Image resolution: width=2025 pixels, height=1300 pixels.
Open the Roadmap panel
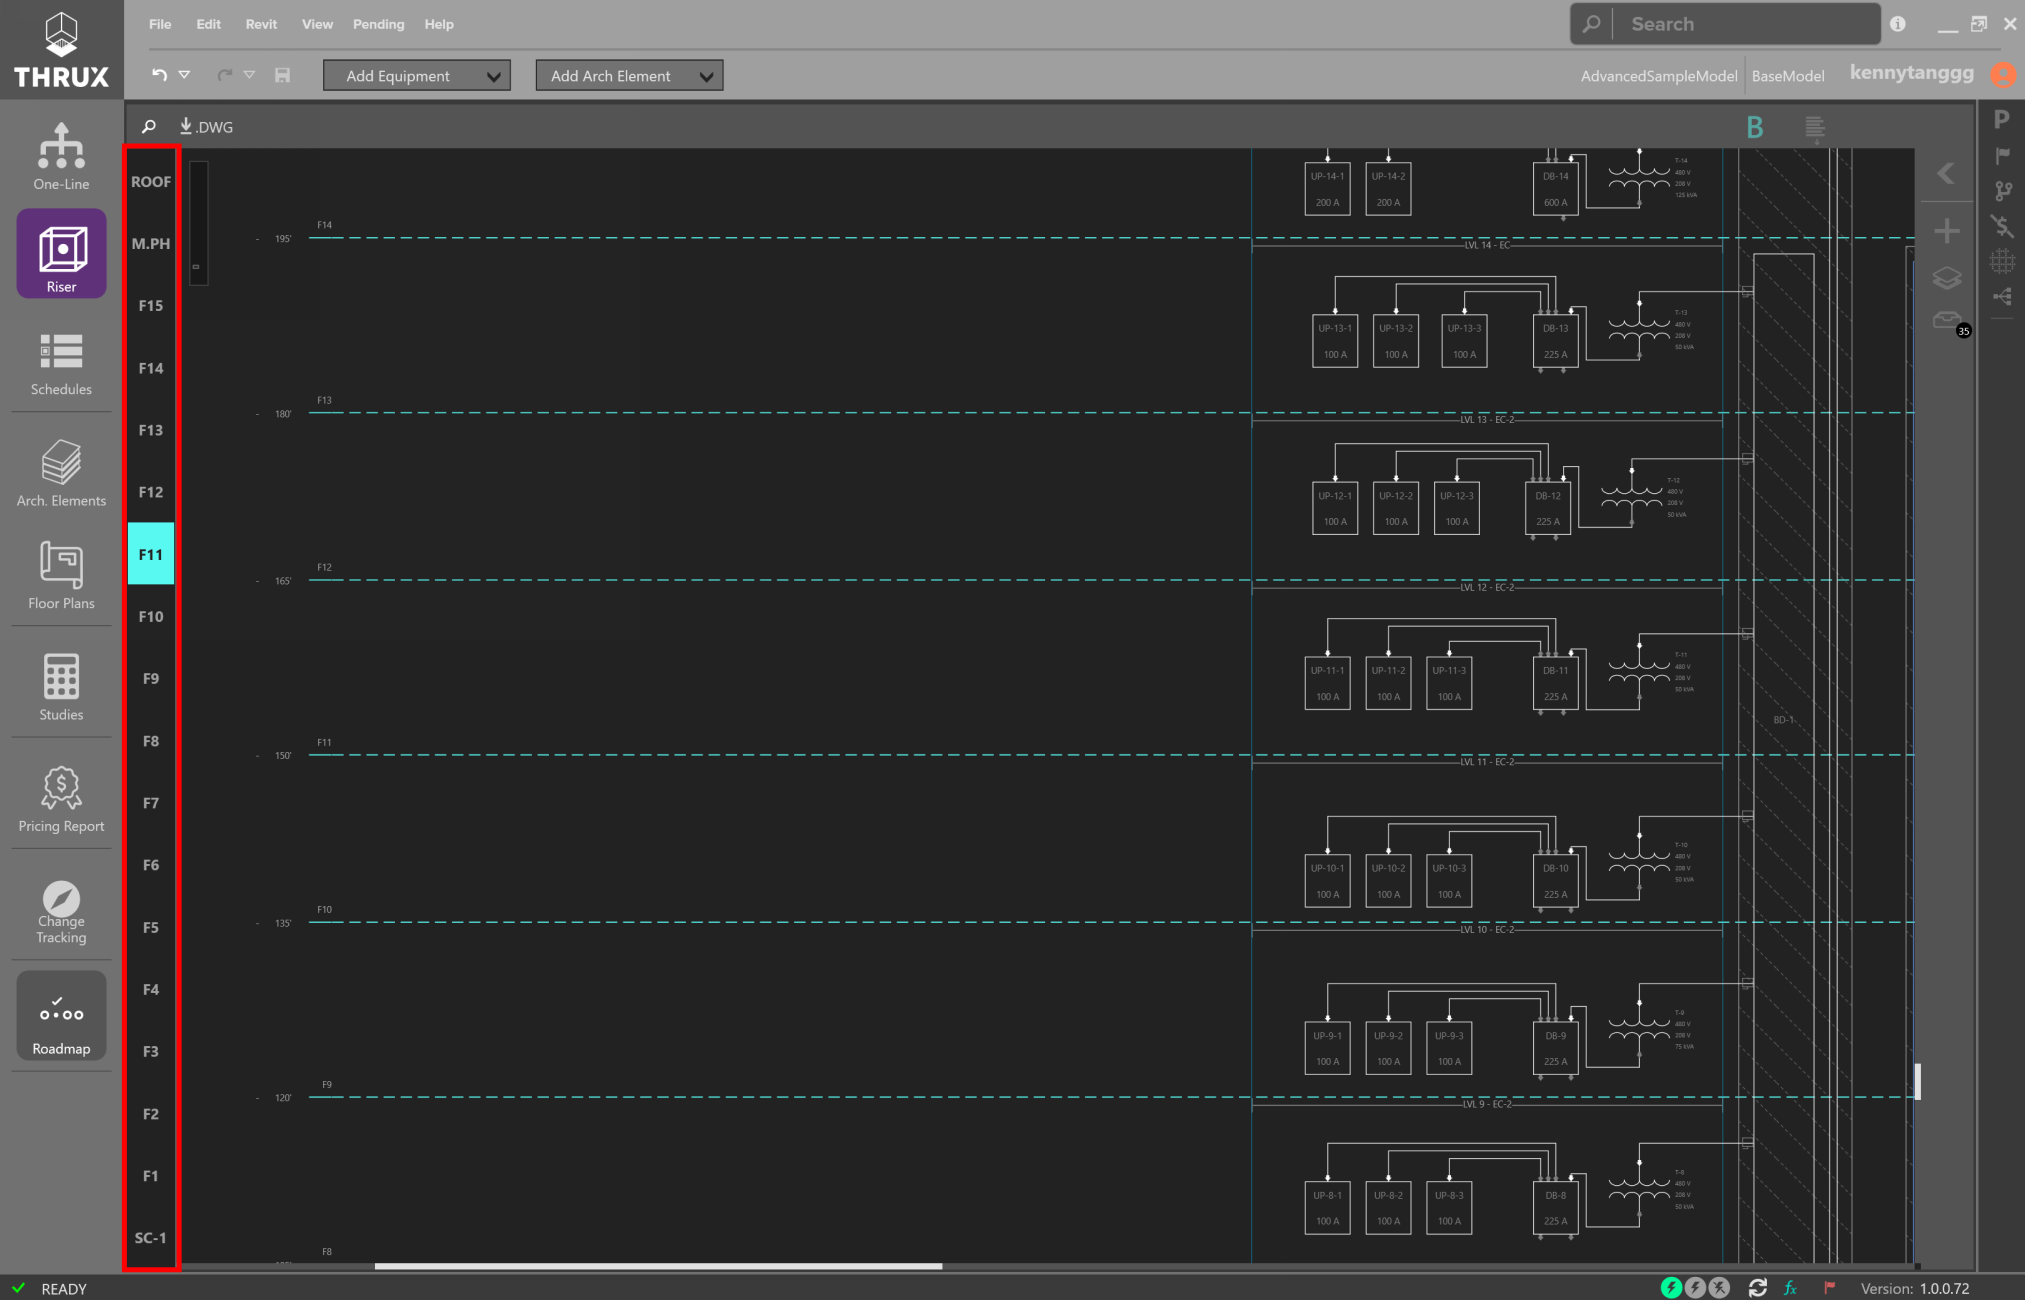[x=61, y=1016]
